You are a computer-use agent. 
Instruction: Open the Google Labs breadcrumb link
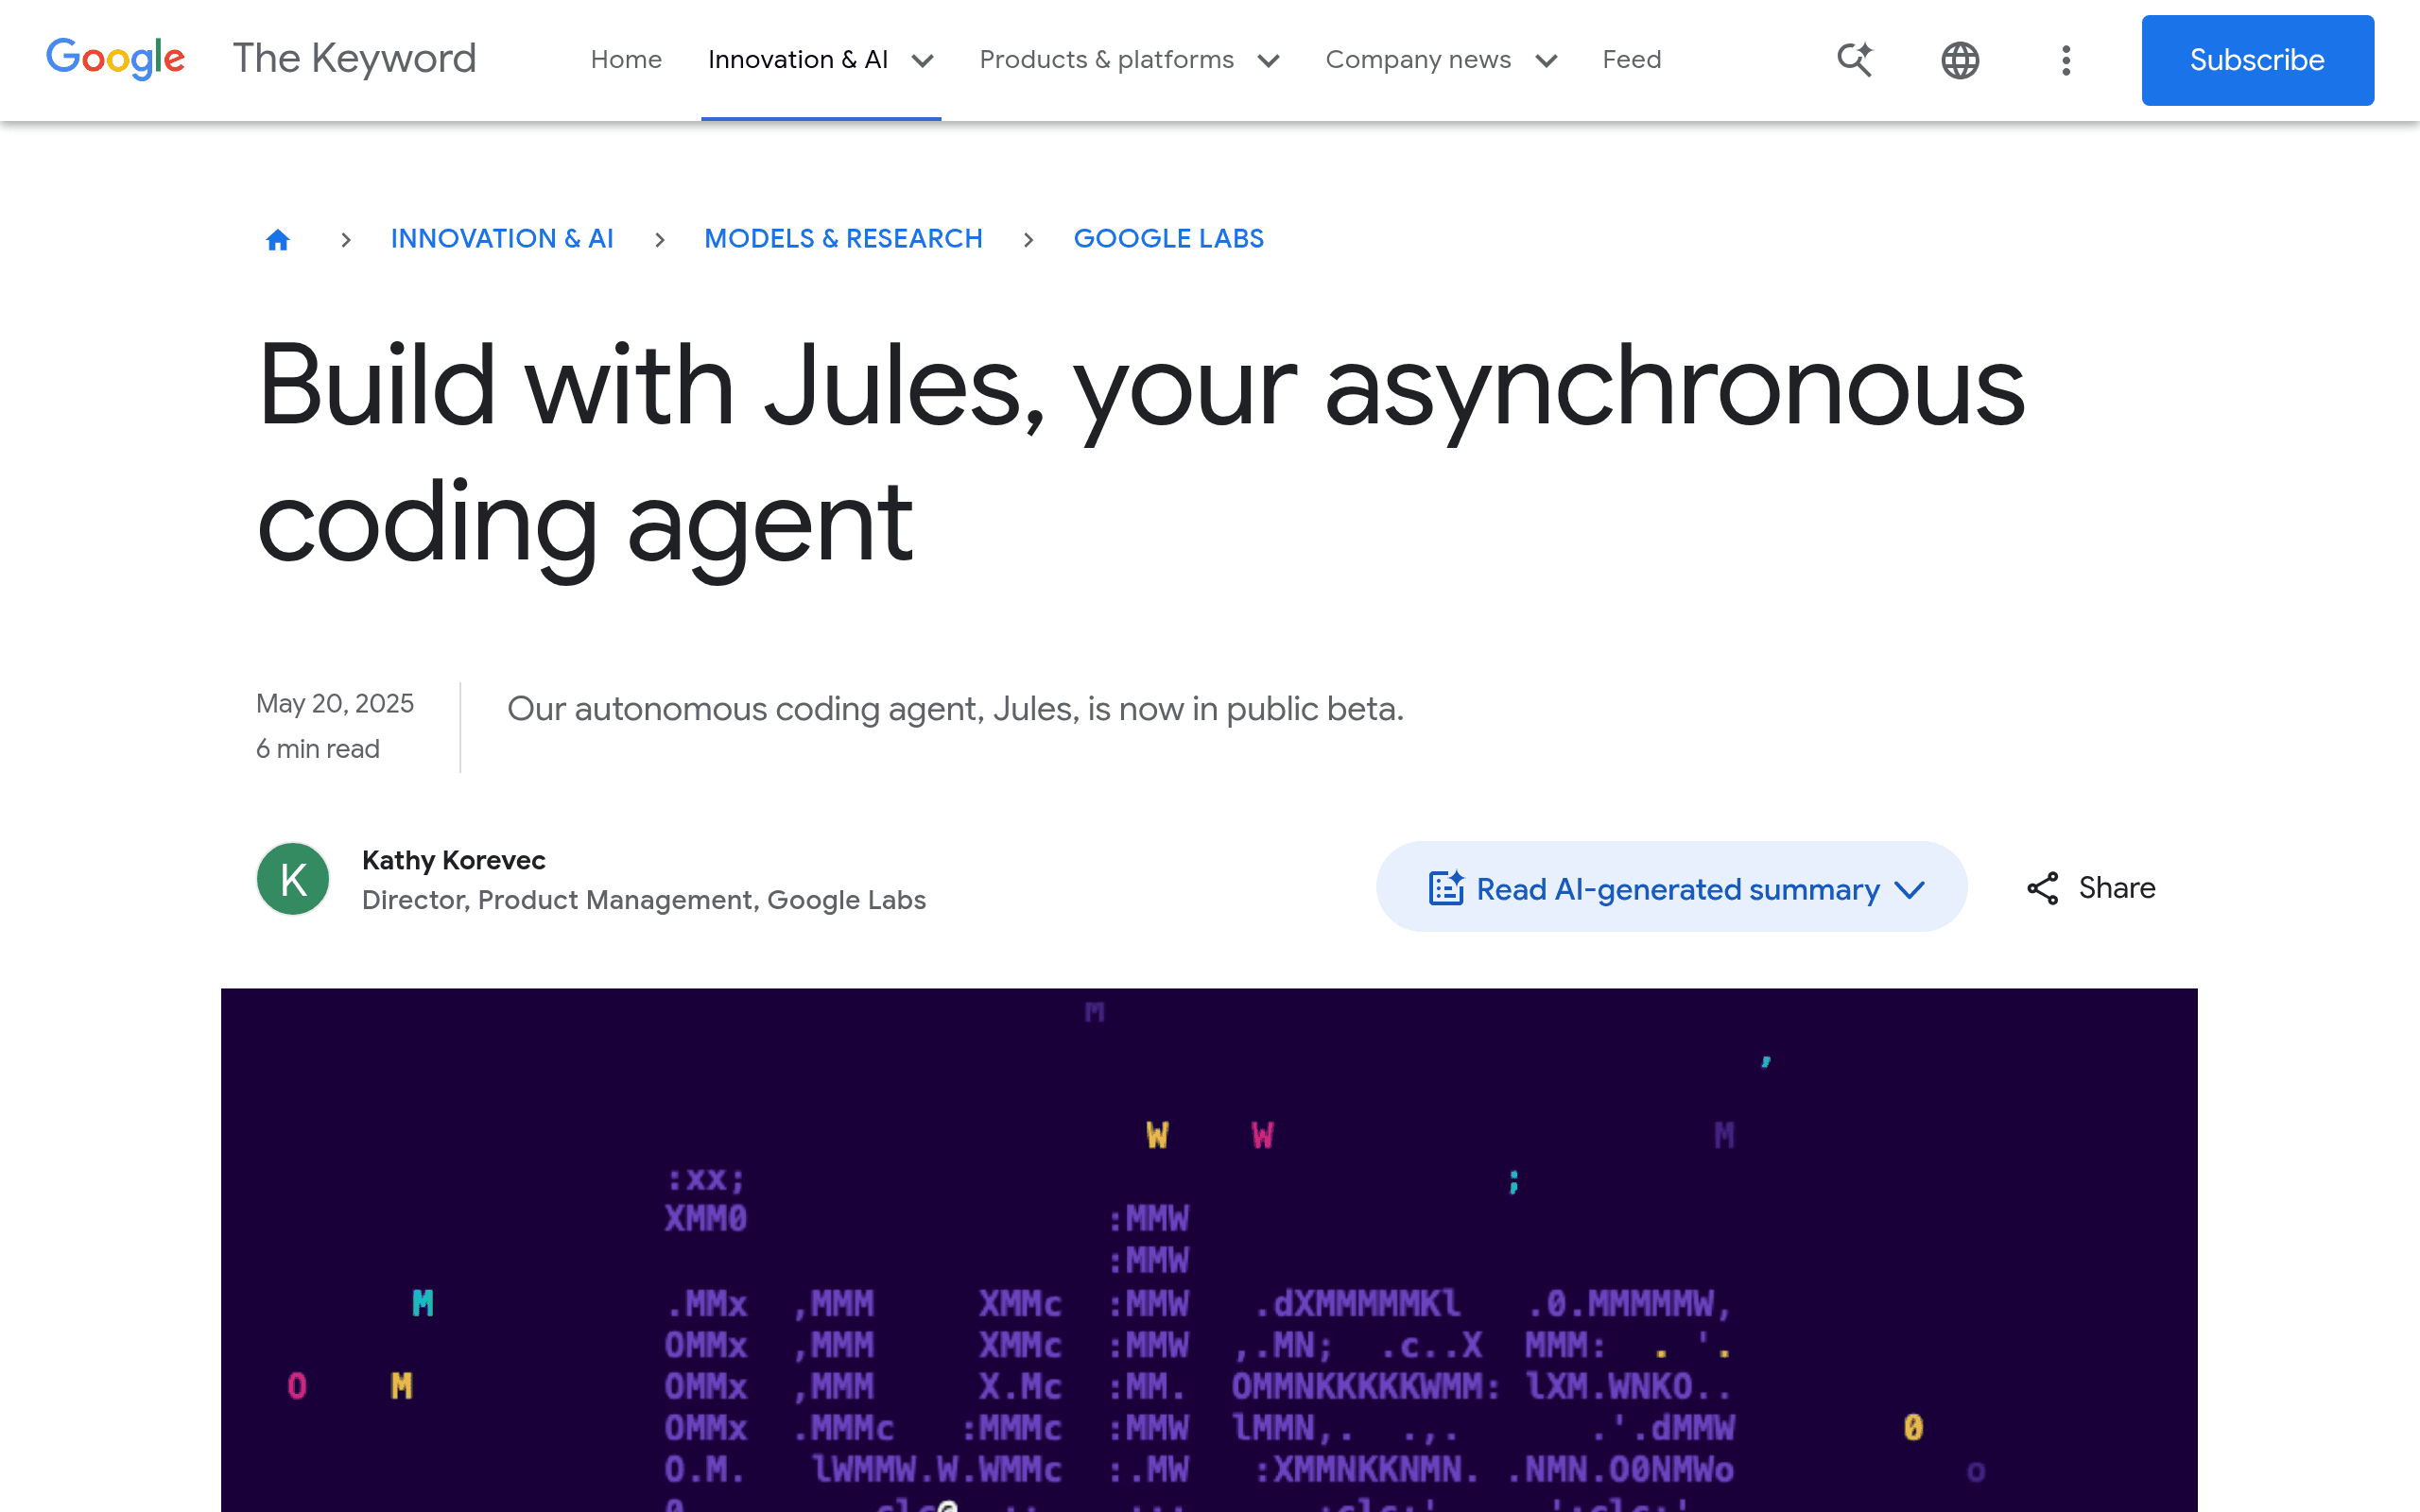(x=1169, y=239)
